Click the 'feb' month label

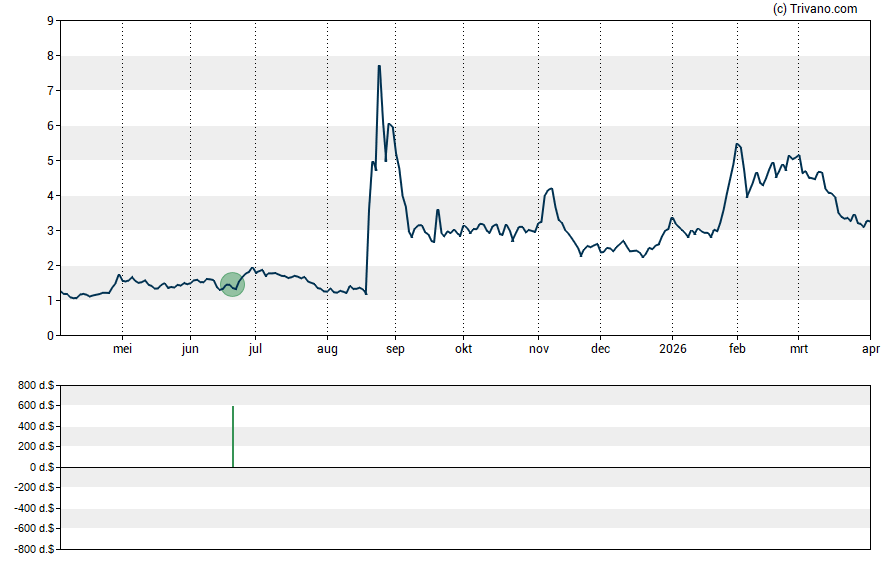point(738,350)
